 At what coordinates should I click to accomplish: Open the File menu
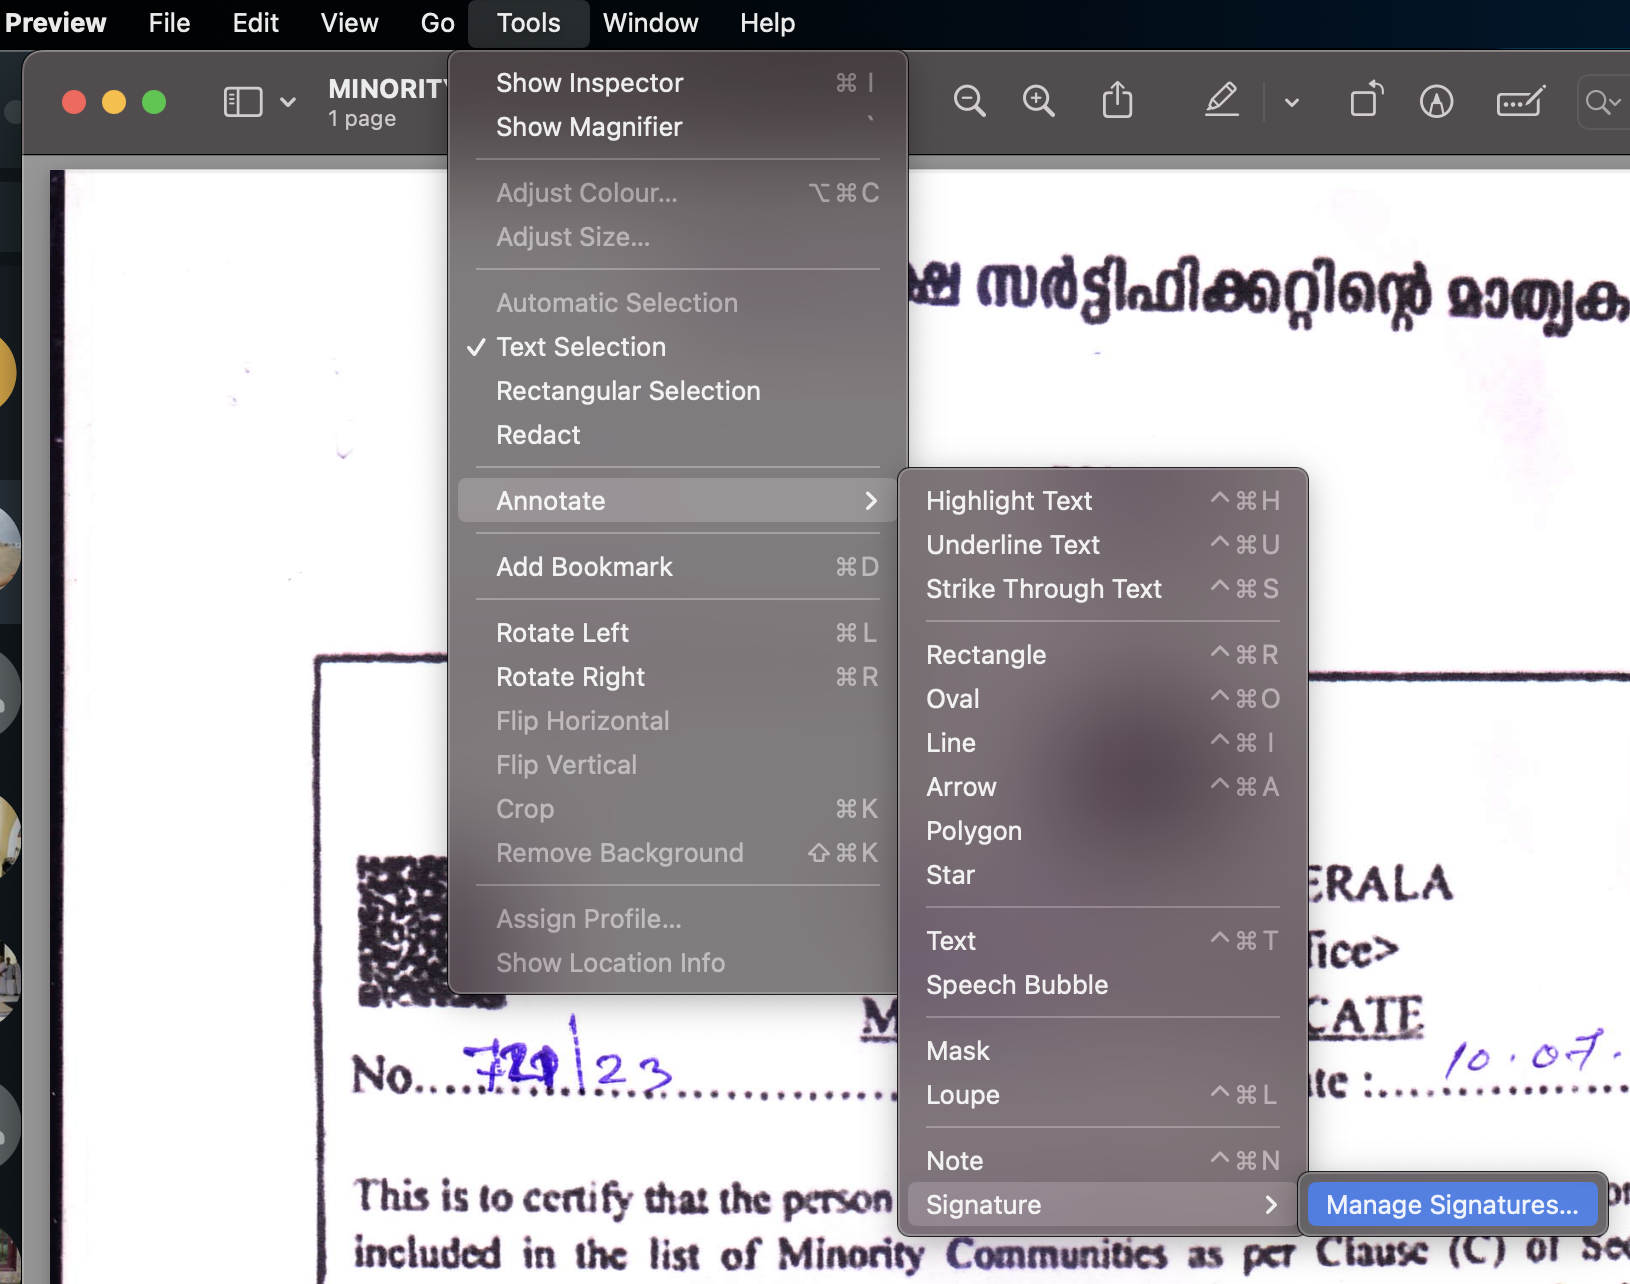(x=169, y=23)
